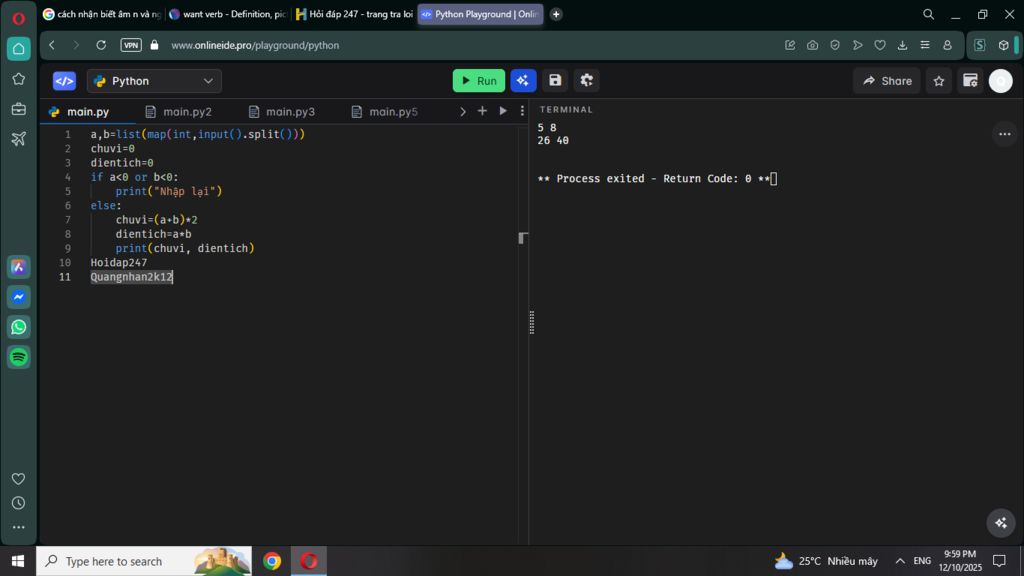Open a new browser tab

pyautogui.click(x=556, y=14)
